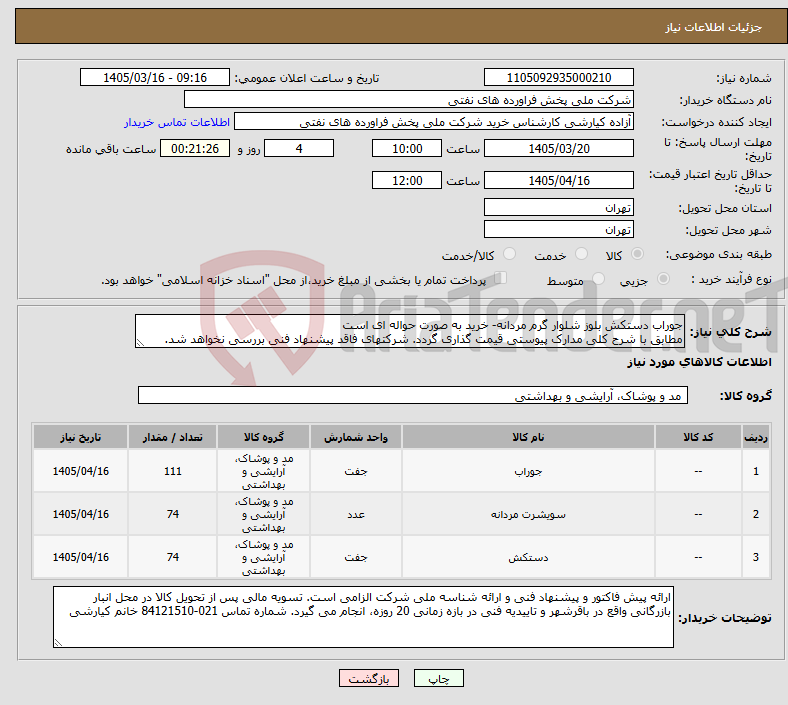Click the delivery city field تهران
This screenshot has height=705, width=788.
pos(559,229)
